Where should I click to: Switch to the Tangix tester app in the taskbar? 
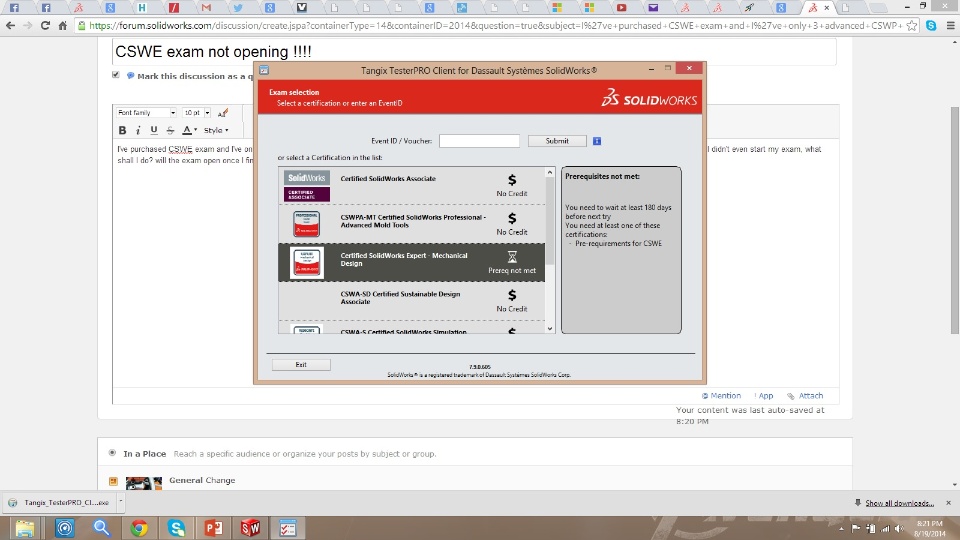pos(288,528)
